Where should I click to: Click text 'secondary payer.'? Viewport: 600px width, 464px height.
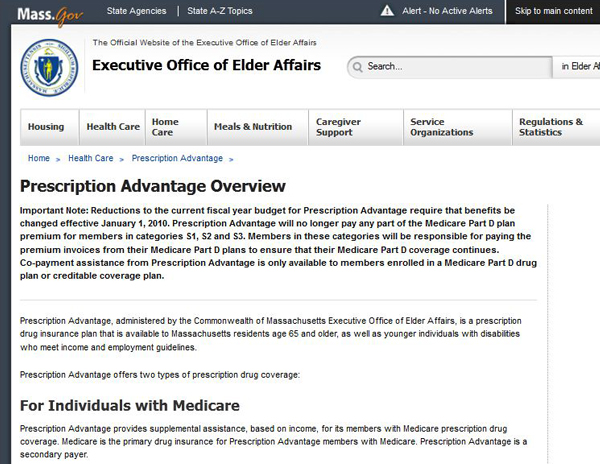54,454
